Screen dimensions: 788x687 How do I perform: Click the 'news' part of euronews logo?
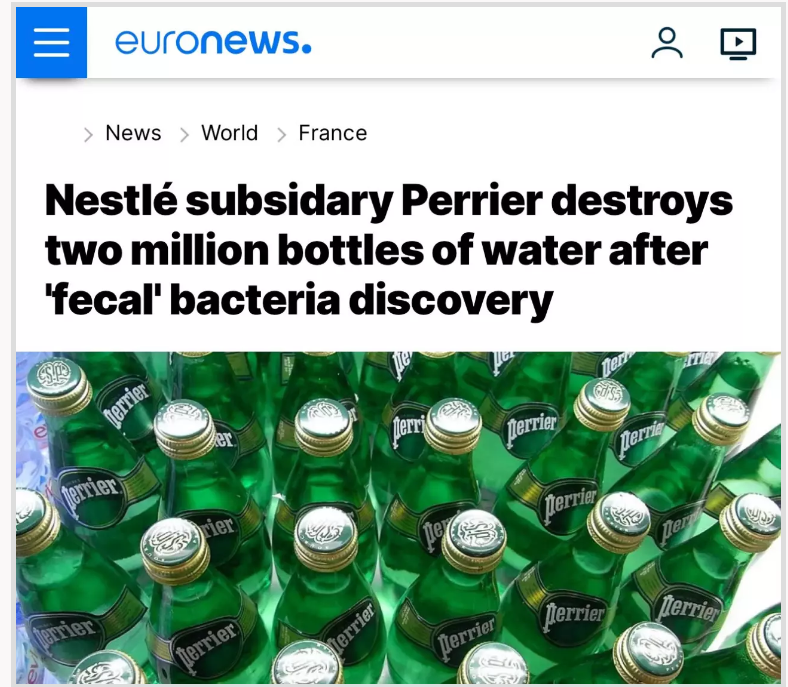pos(256,42)
